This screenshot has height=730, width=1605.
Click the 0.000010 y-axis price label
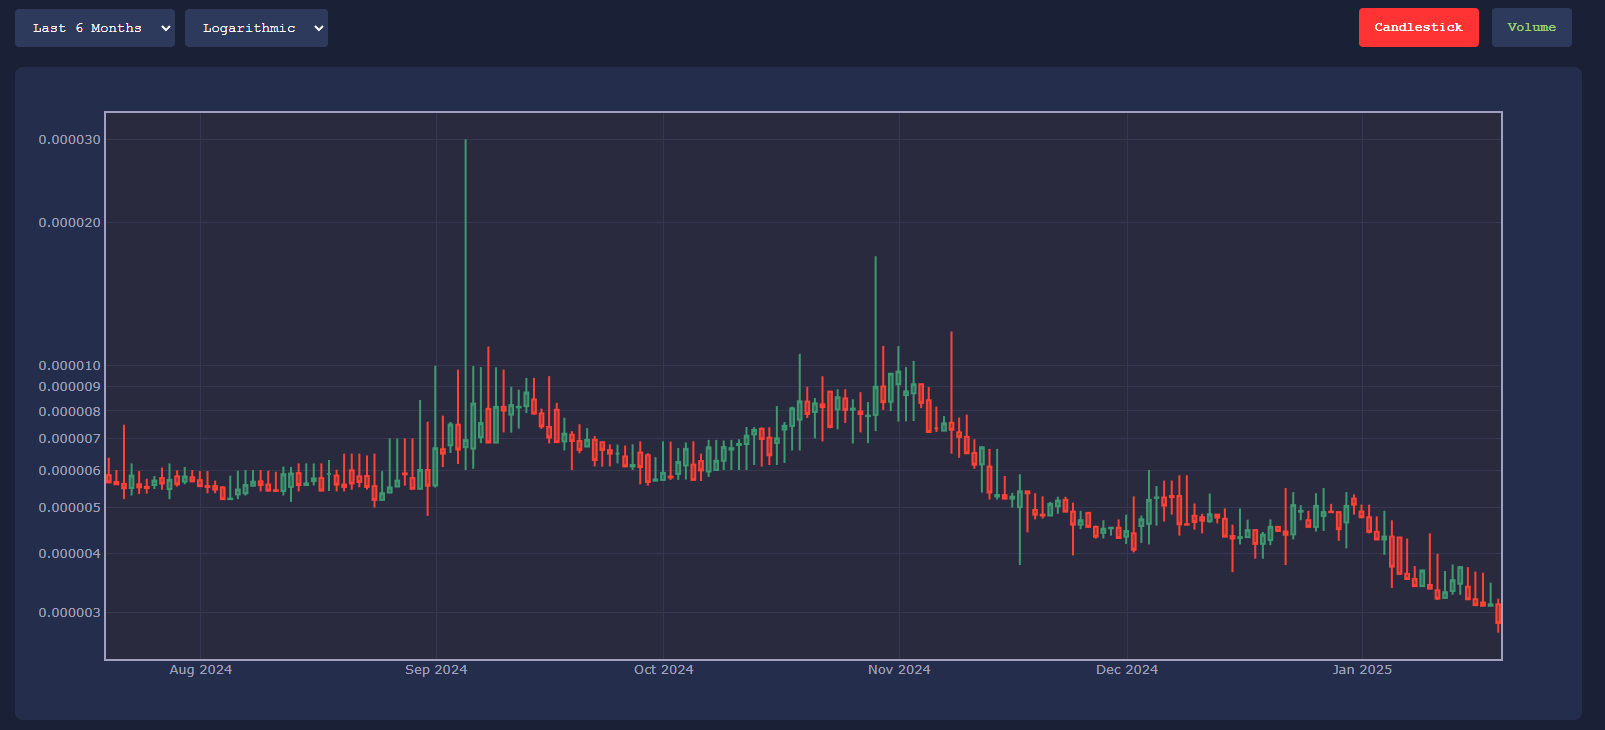[70, 366]
